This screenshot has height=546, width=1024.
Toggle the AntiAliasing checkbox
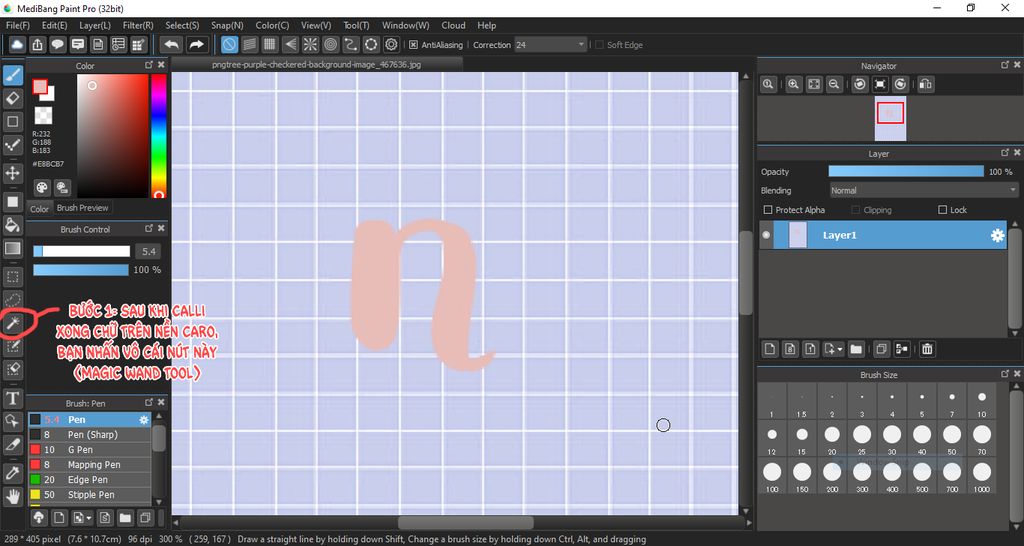click(x=413, y=45)
